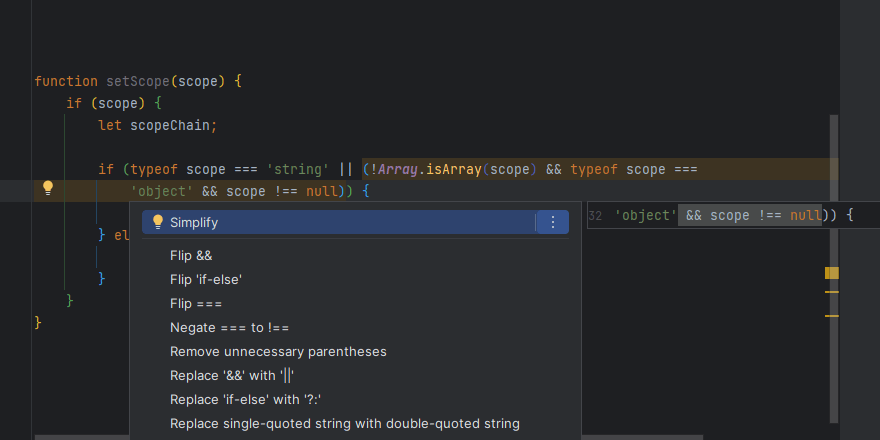Select the 'Flip &&' intention
This screenshot has width=880, height=440.
click(x=191, y=255)
